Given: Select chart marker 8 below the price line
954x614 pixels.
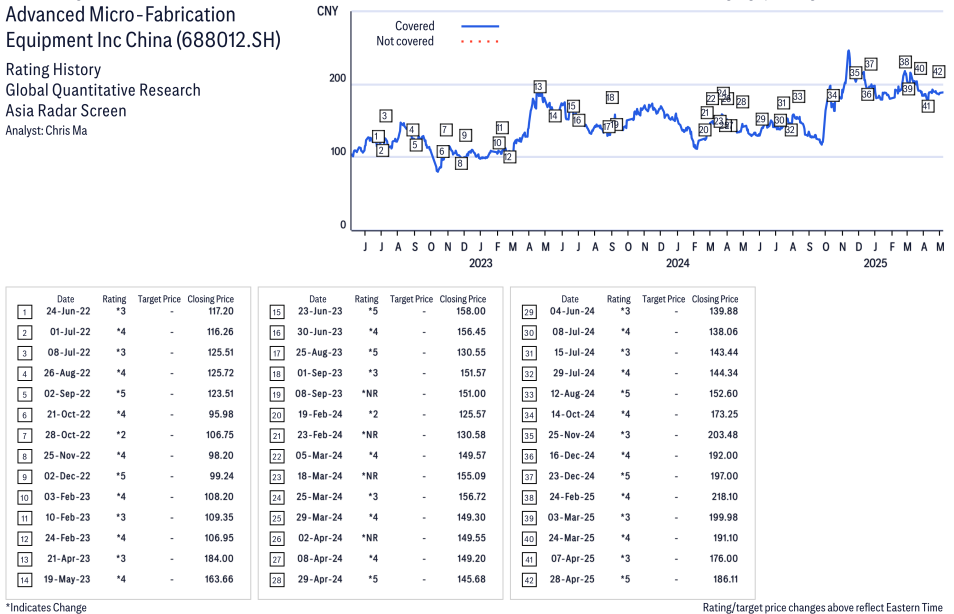Looking at the screenshot, I should click(461, 163).
